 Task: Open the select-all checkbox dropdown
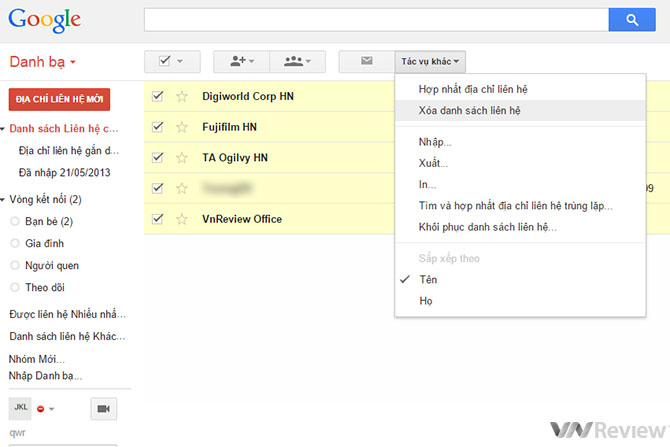pos(172,61)
